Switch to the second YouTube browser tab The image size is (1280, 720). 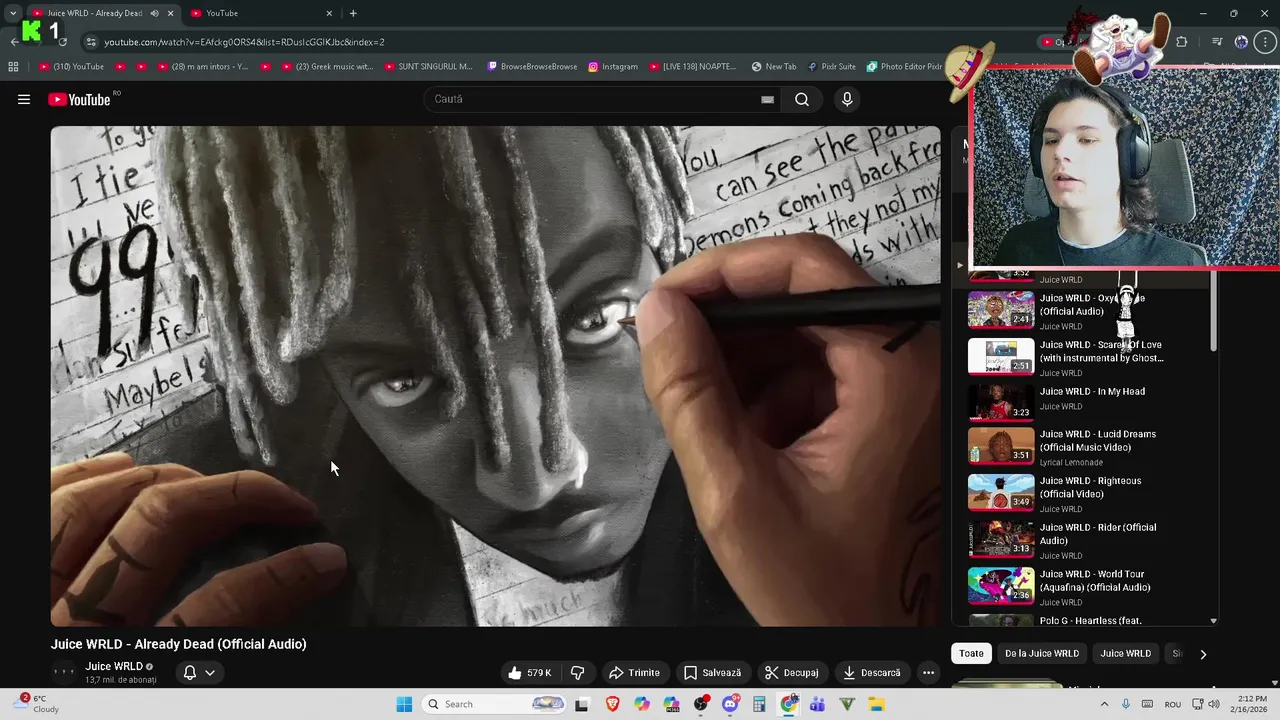(262, 13)
